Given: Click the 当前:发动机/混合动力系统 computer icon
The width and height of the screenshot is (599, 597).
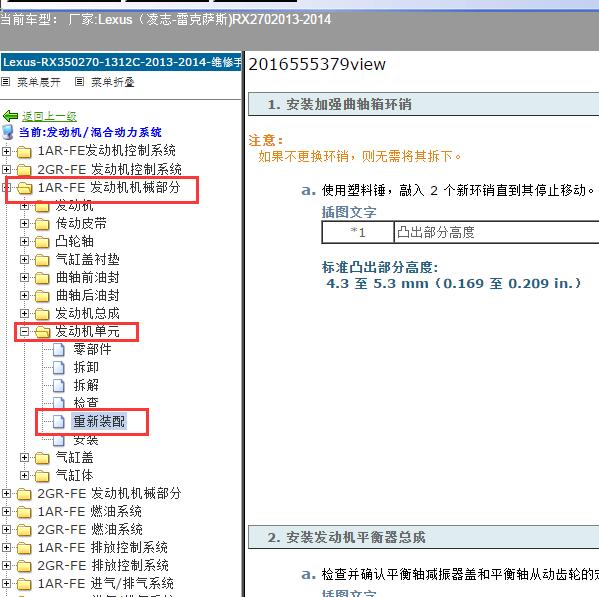Looking at the screenshot, I should pyautogui.click(x=8, y=132).
